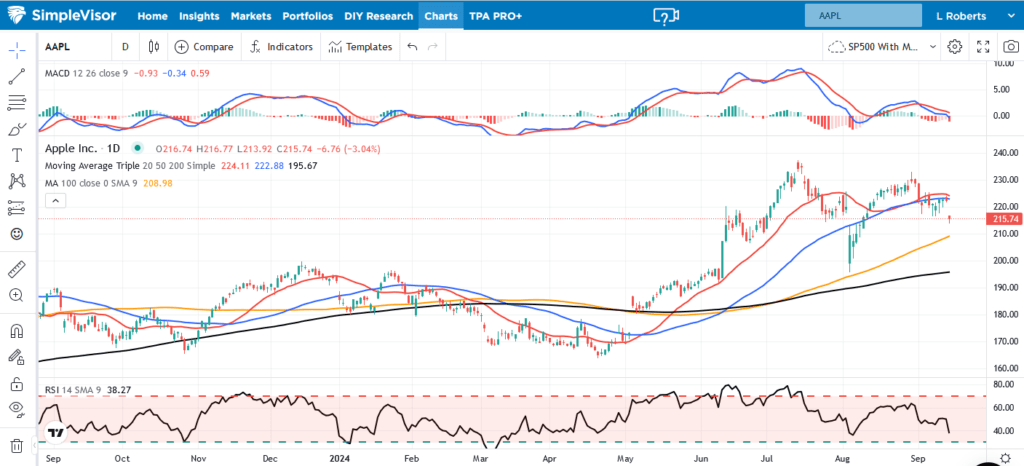Open the Portfolios menu
Screen dimensions: 1024x466
coord(308,16)
